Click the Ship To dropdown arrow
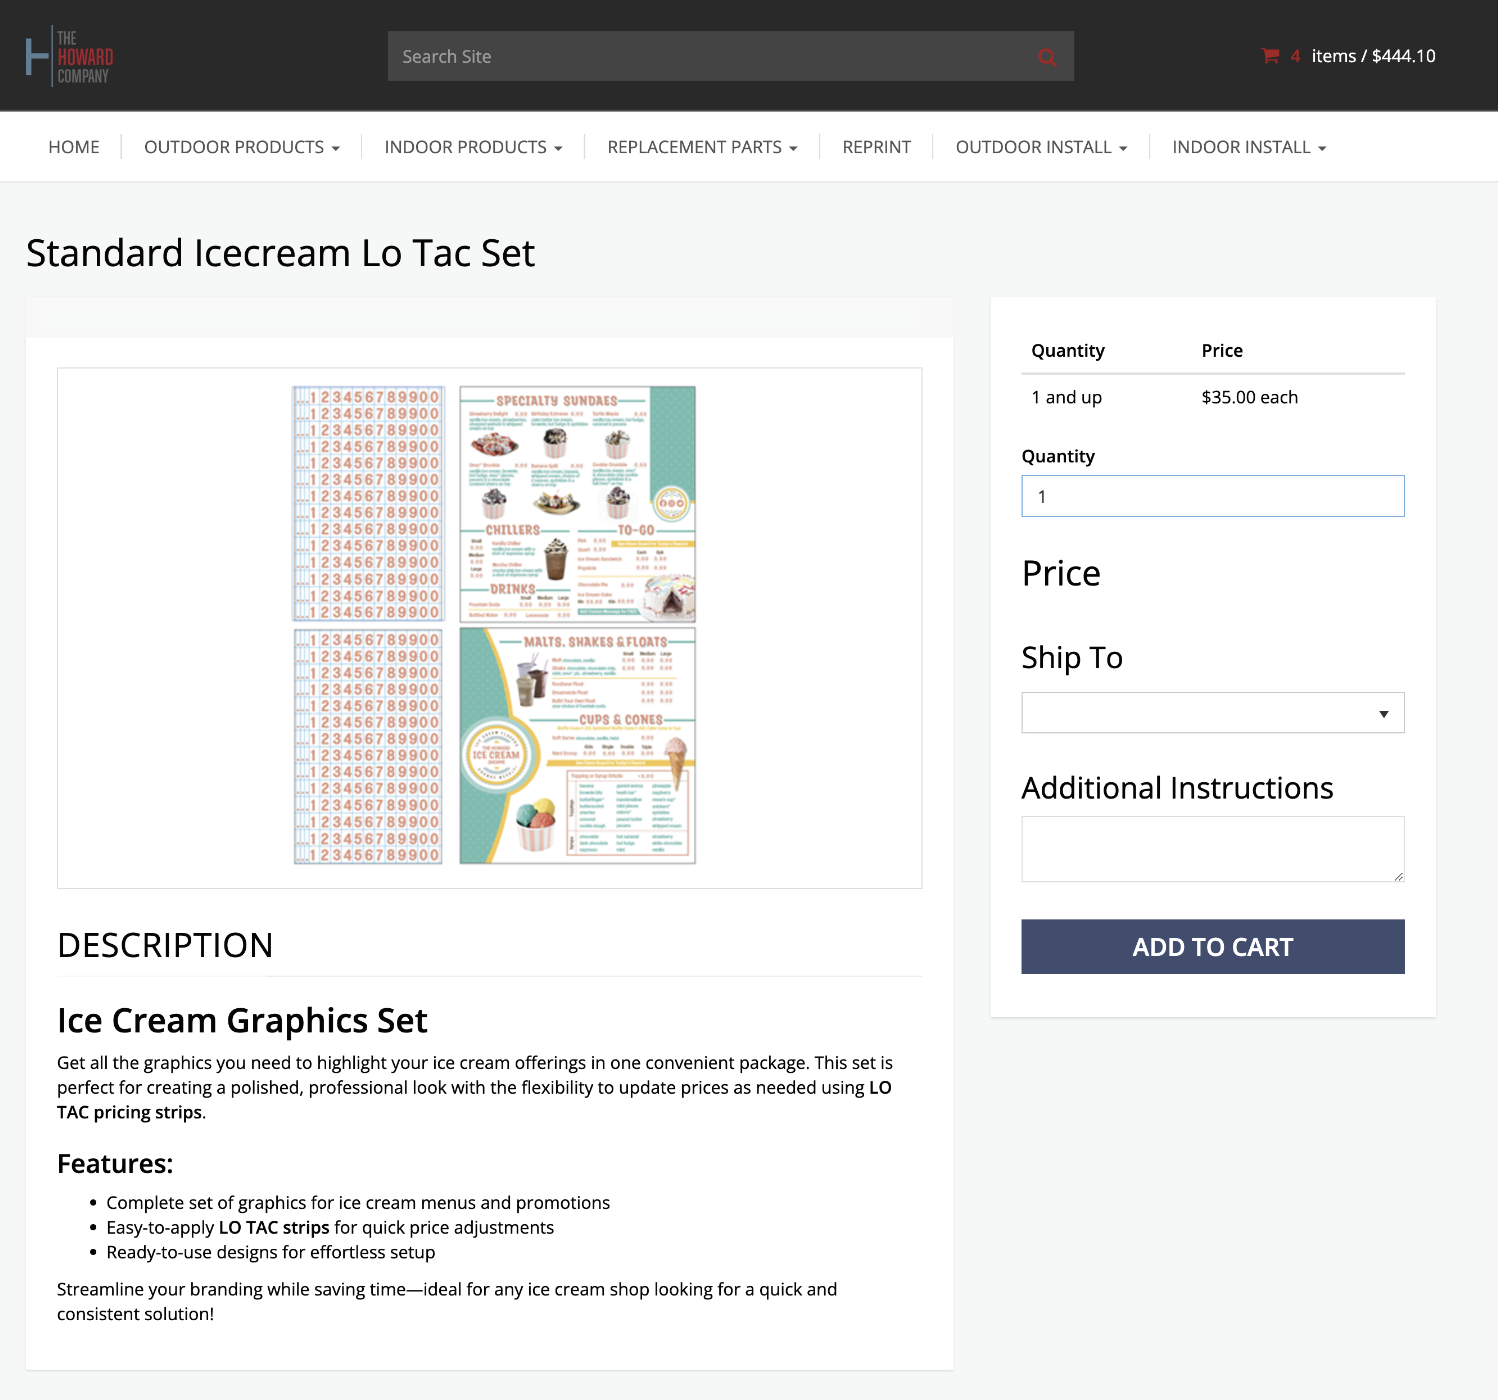The image size is (1498, 1400). (x=1384, y=714)
